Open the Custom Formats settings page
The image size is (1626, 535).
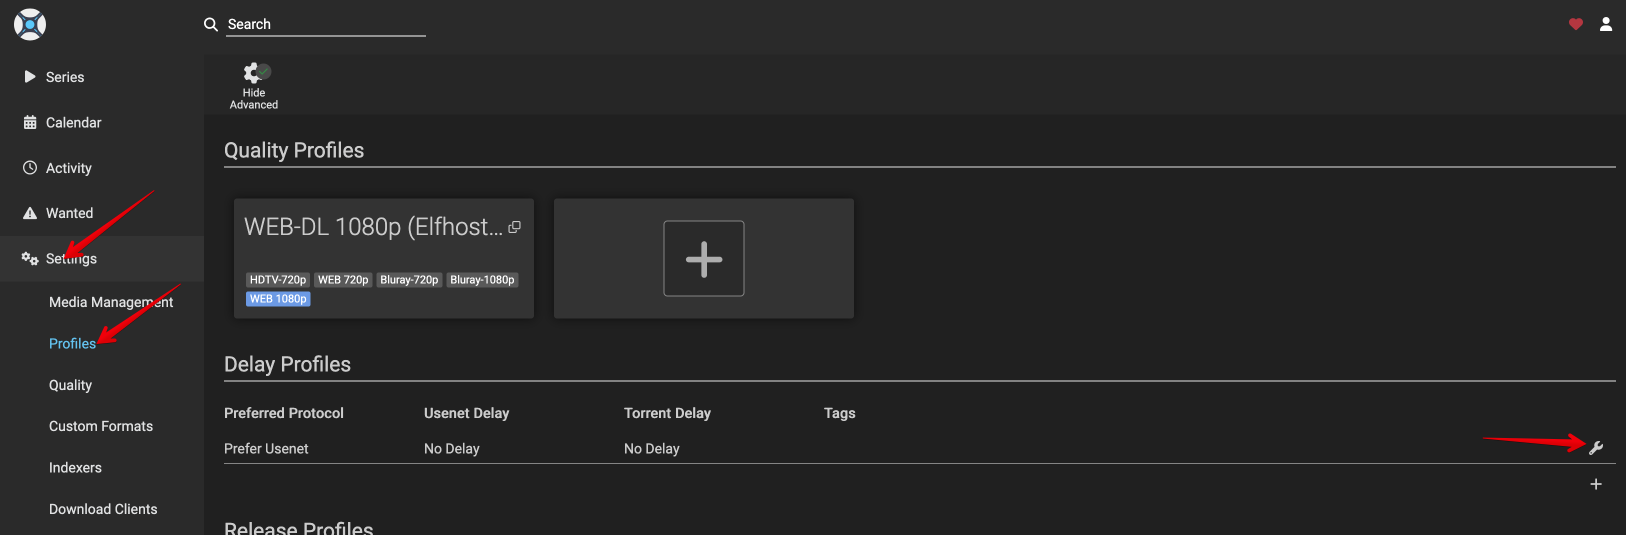(101, 426)
